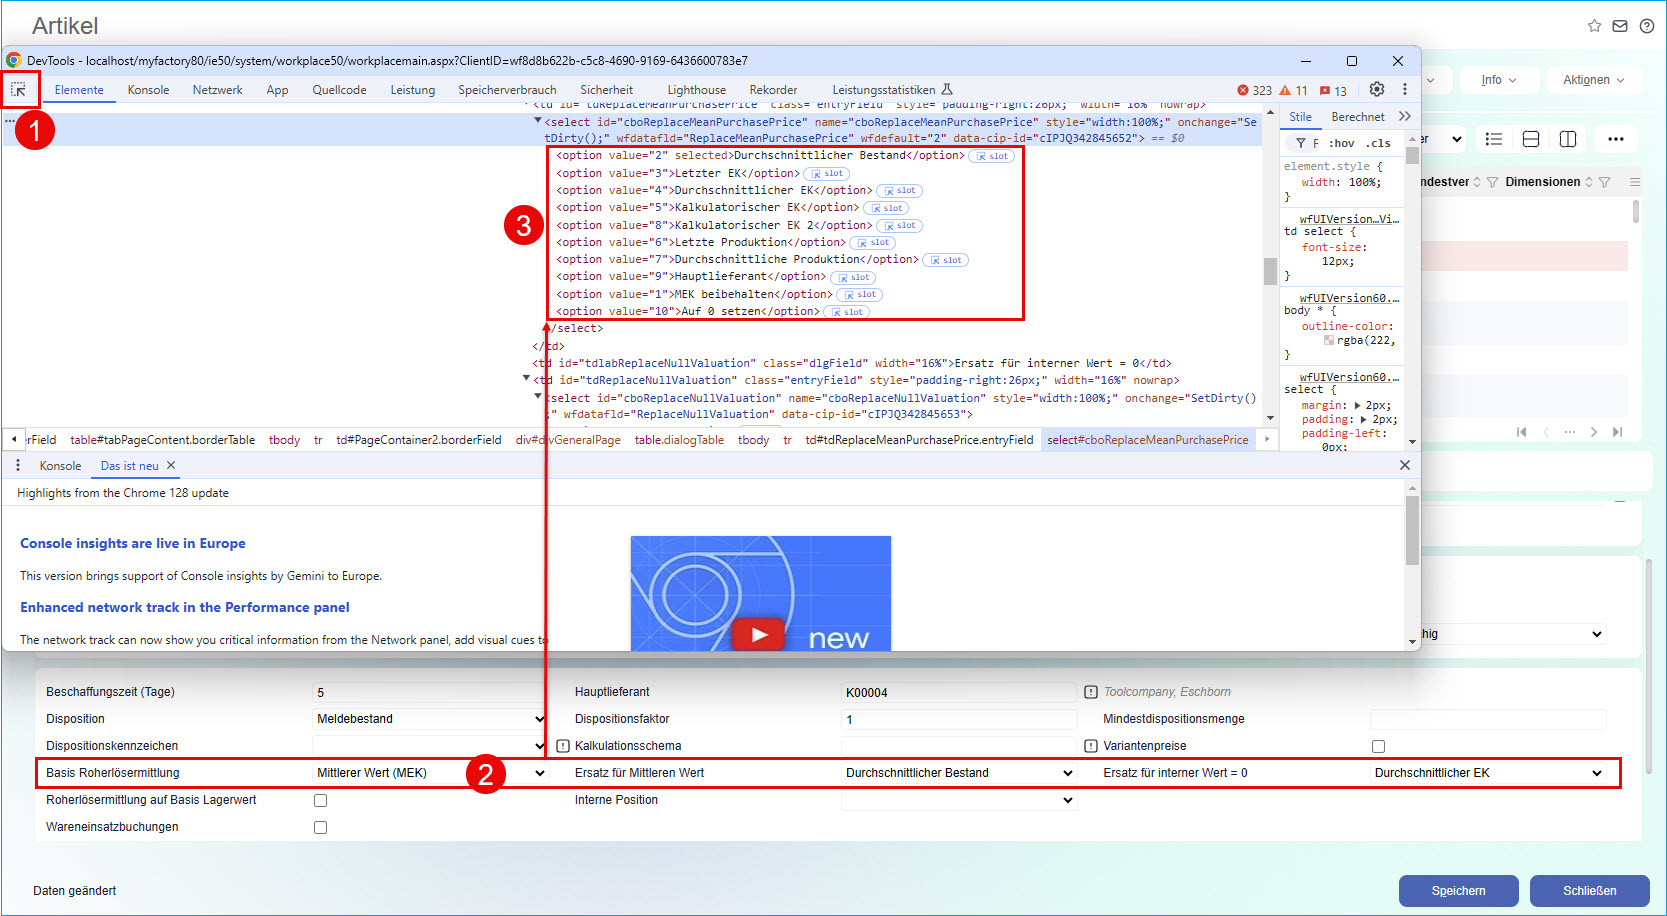Switch to the Netzwerk tab
1667x916 pixels.
[x=217, y=90]
